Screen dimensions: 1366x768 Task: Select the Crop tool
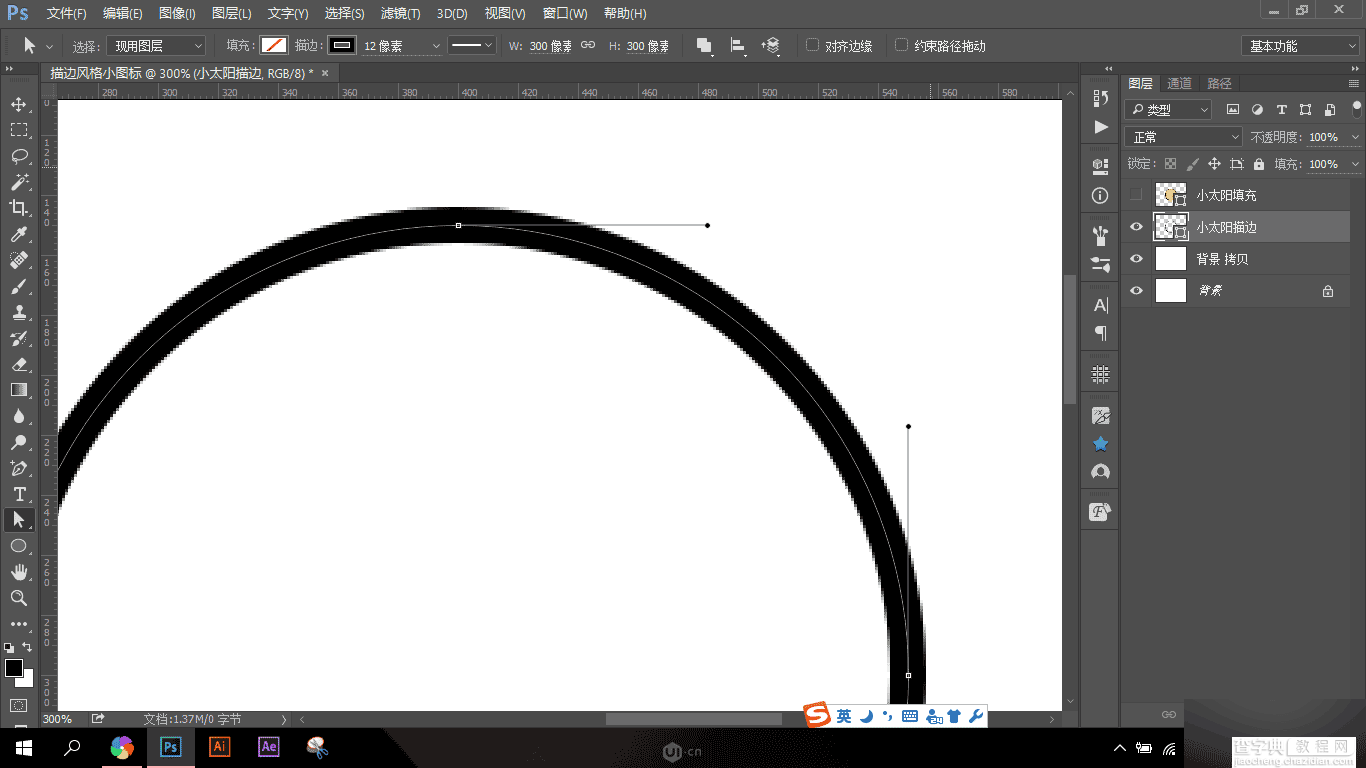18,208
